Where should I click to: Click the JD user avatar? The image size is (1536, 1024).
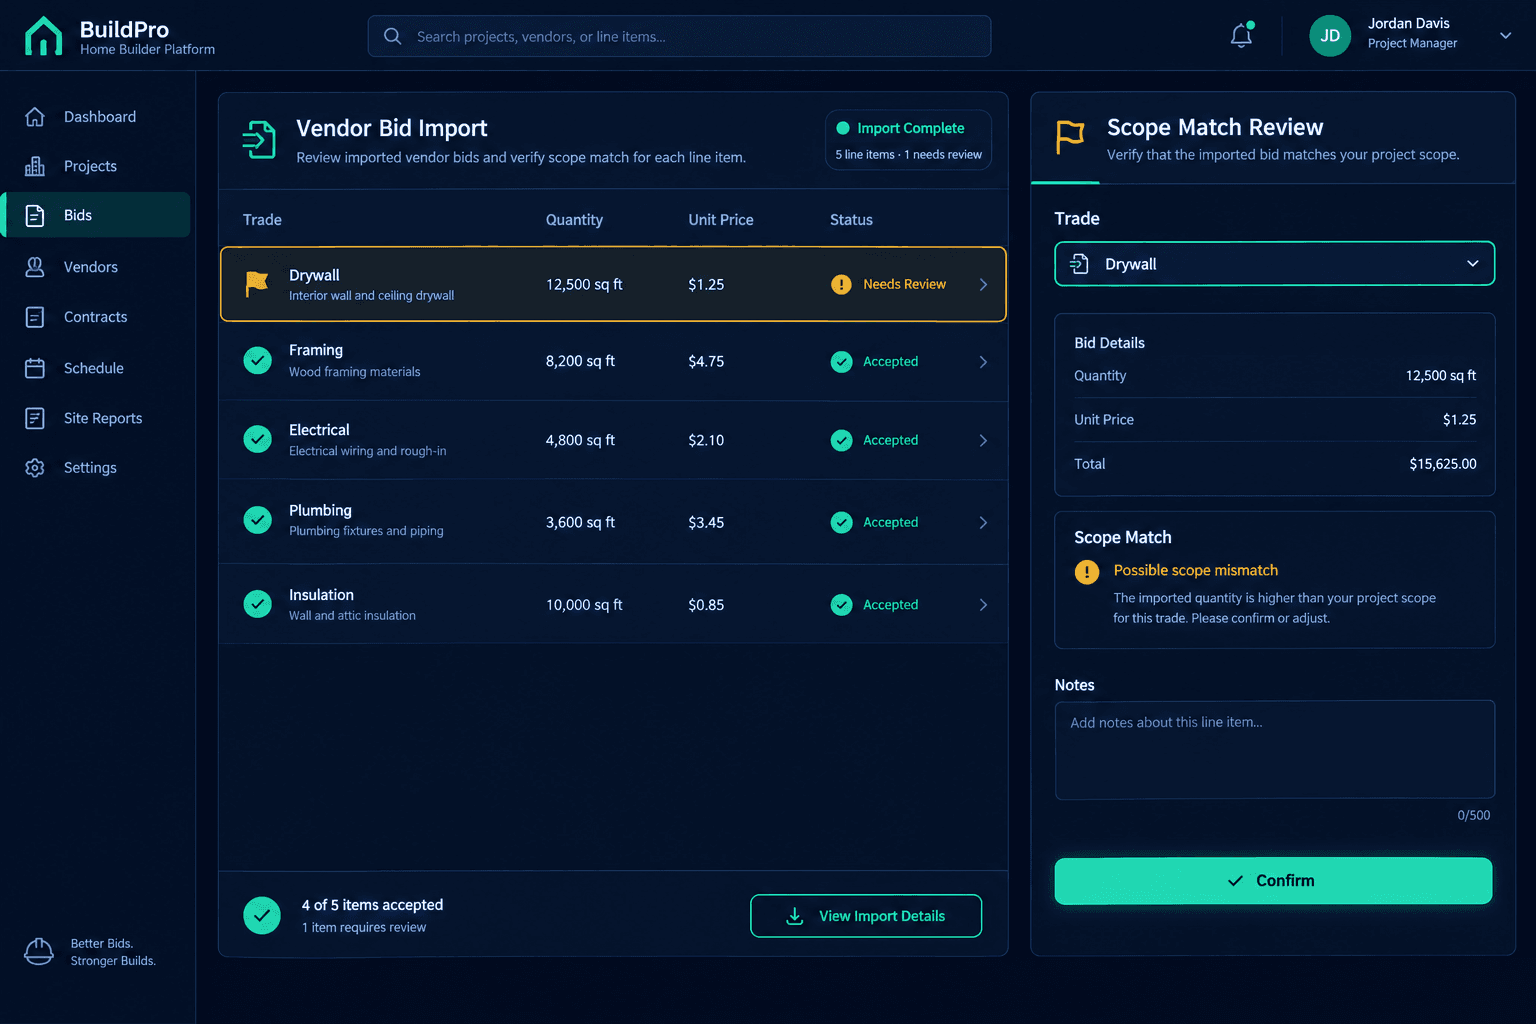pos(1330,36)
